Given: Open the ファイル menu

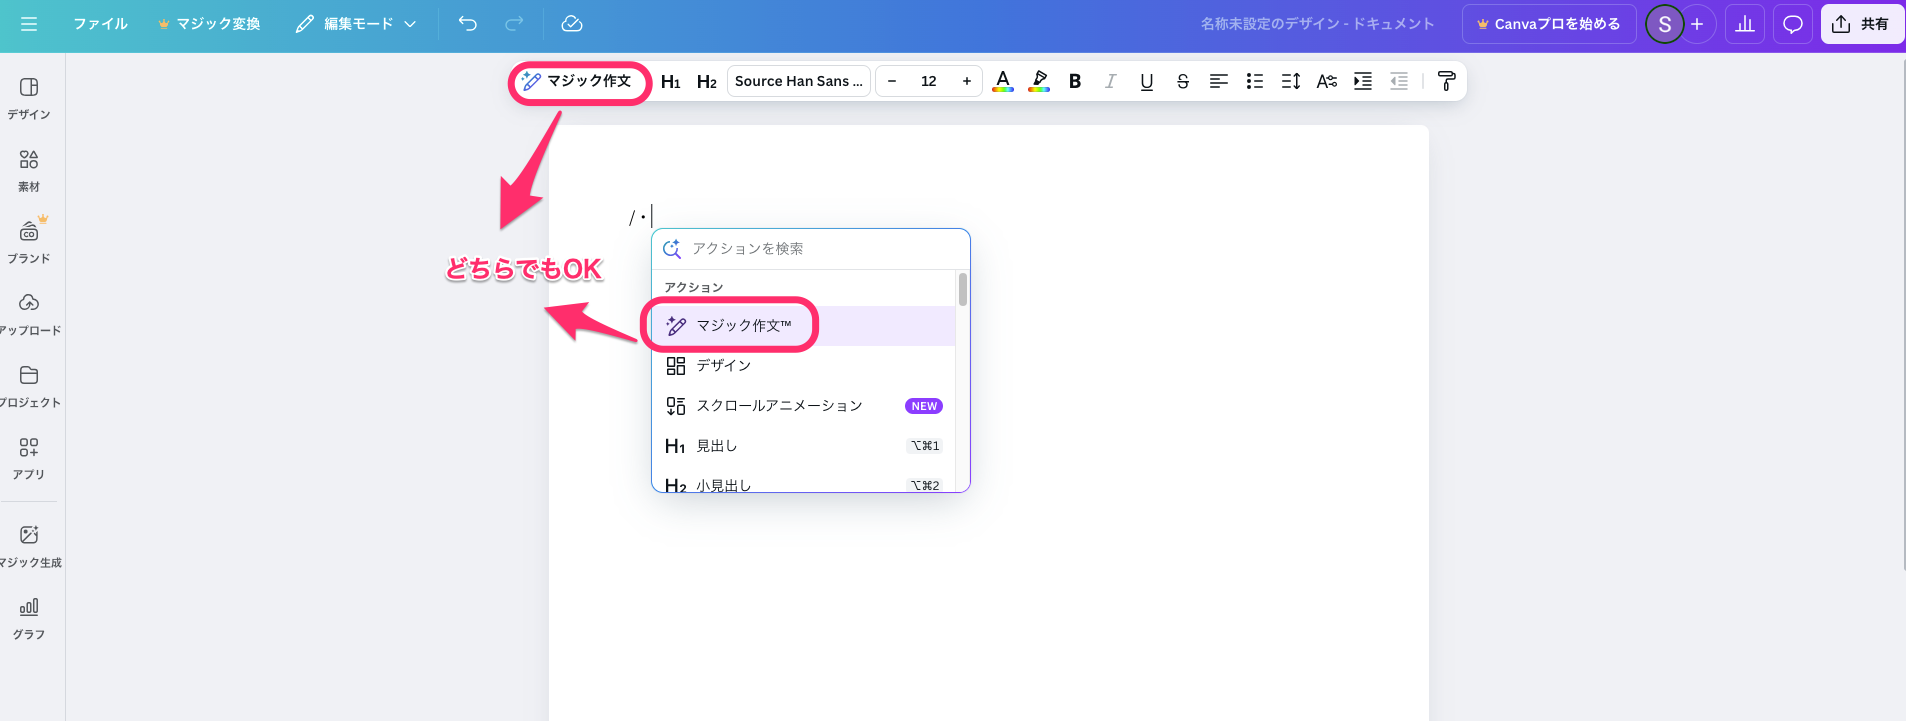Looking at the screenshot, I should click(100, 24).
